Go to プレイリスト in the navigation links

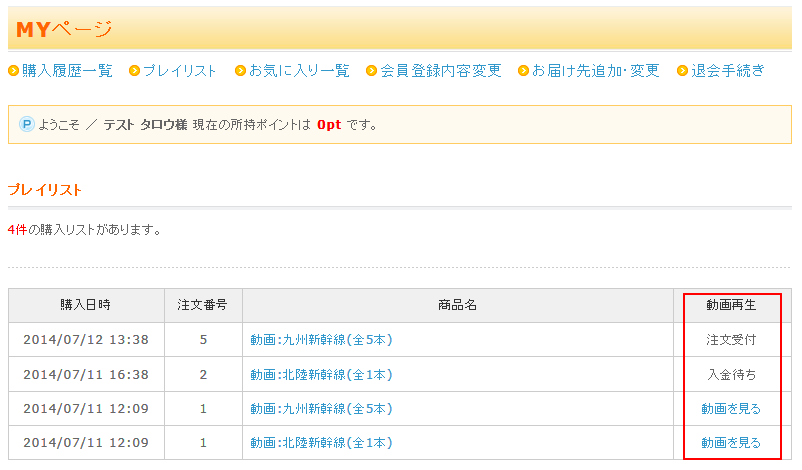pos(180,71)
